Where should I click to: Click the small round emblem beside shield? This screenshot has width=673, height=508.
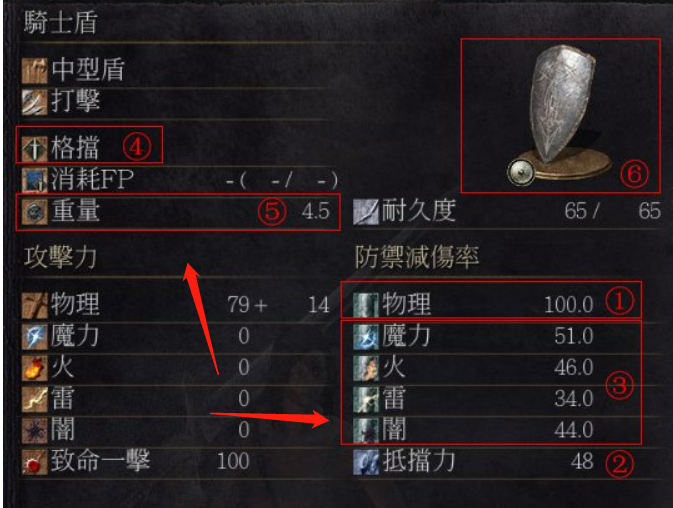click(x=521, y=172)
